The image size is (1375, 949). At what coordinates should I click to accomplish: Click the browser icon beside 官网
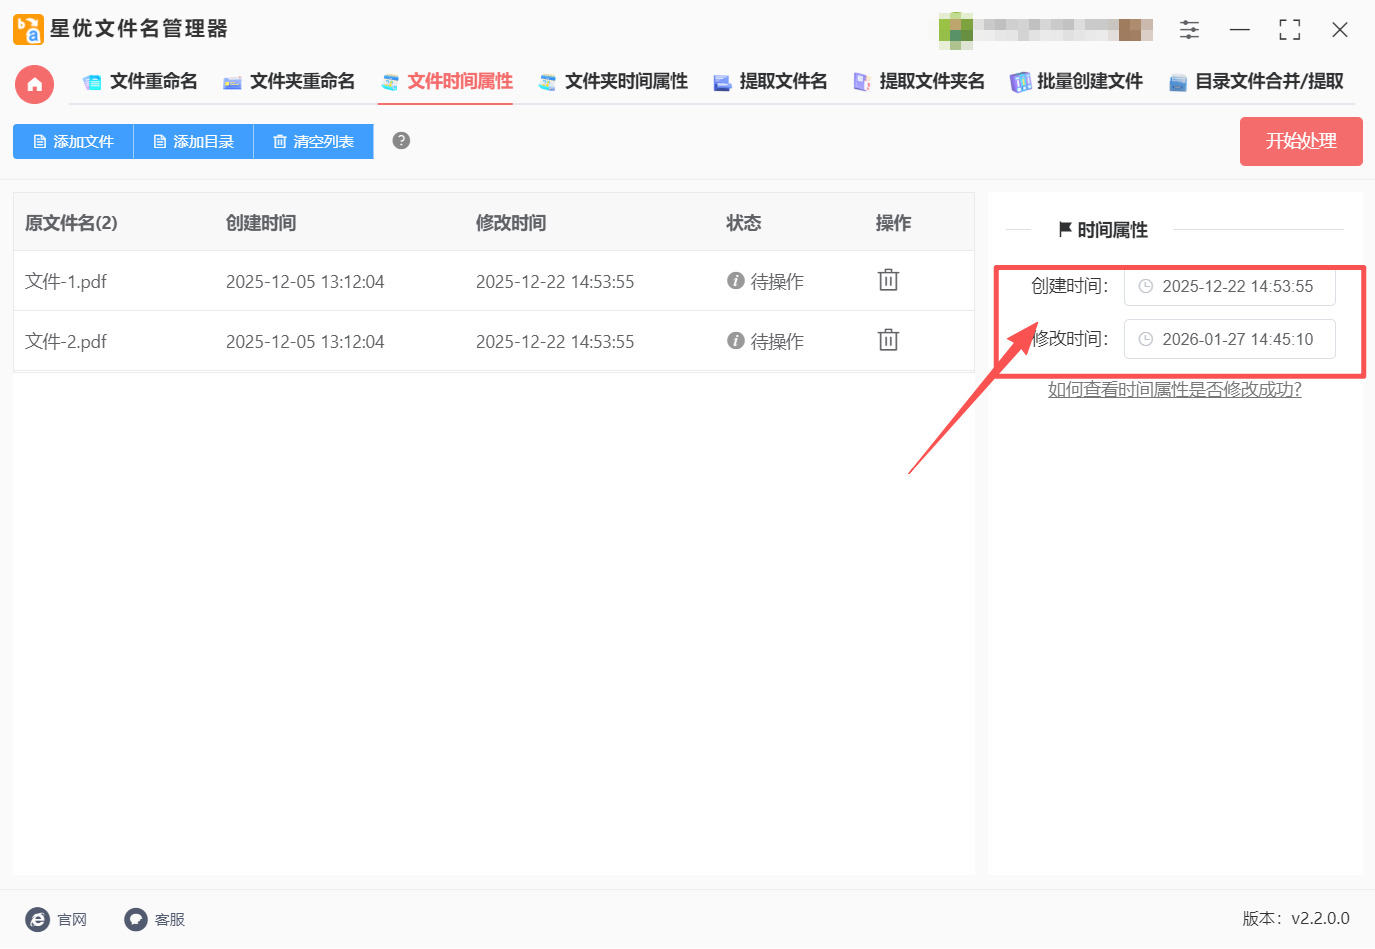tap(37, 920)
